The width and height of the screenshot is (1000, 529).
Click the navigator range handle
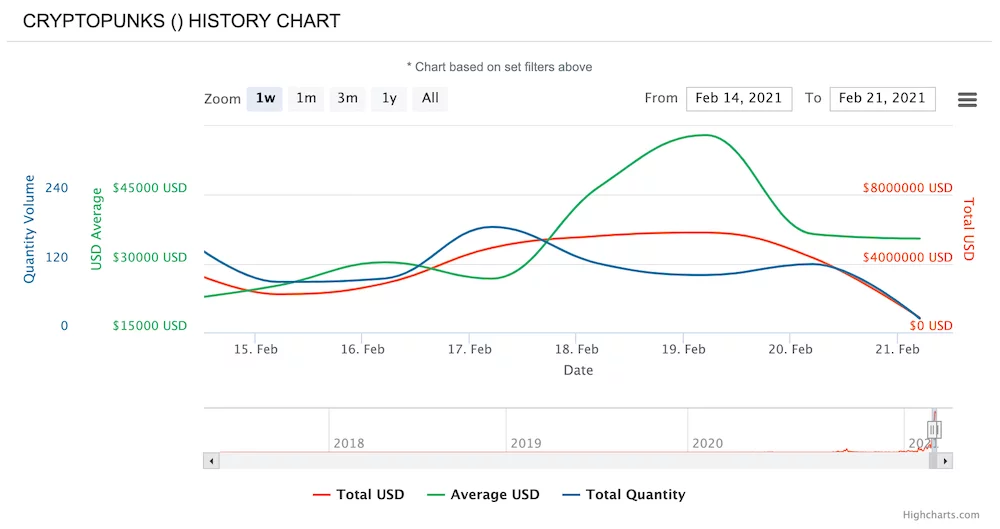click(x=934, y=429)
